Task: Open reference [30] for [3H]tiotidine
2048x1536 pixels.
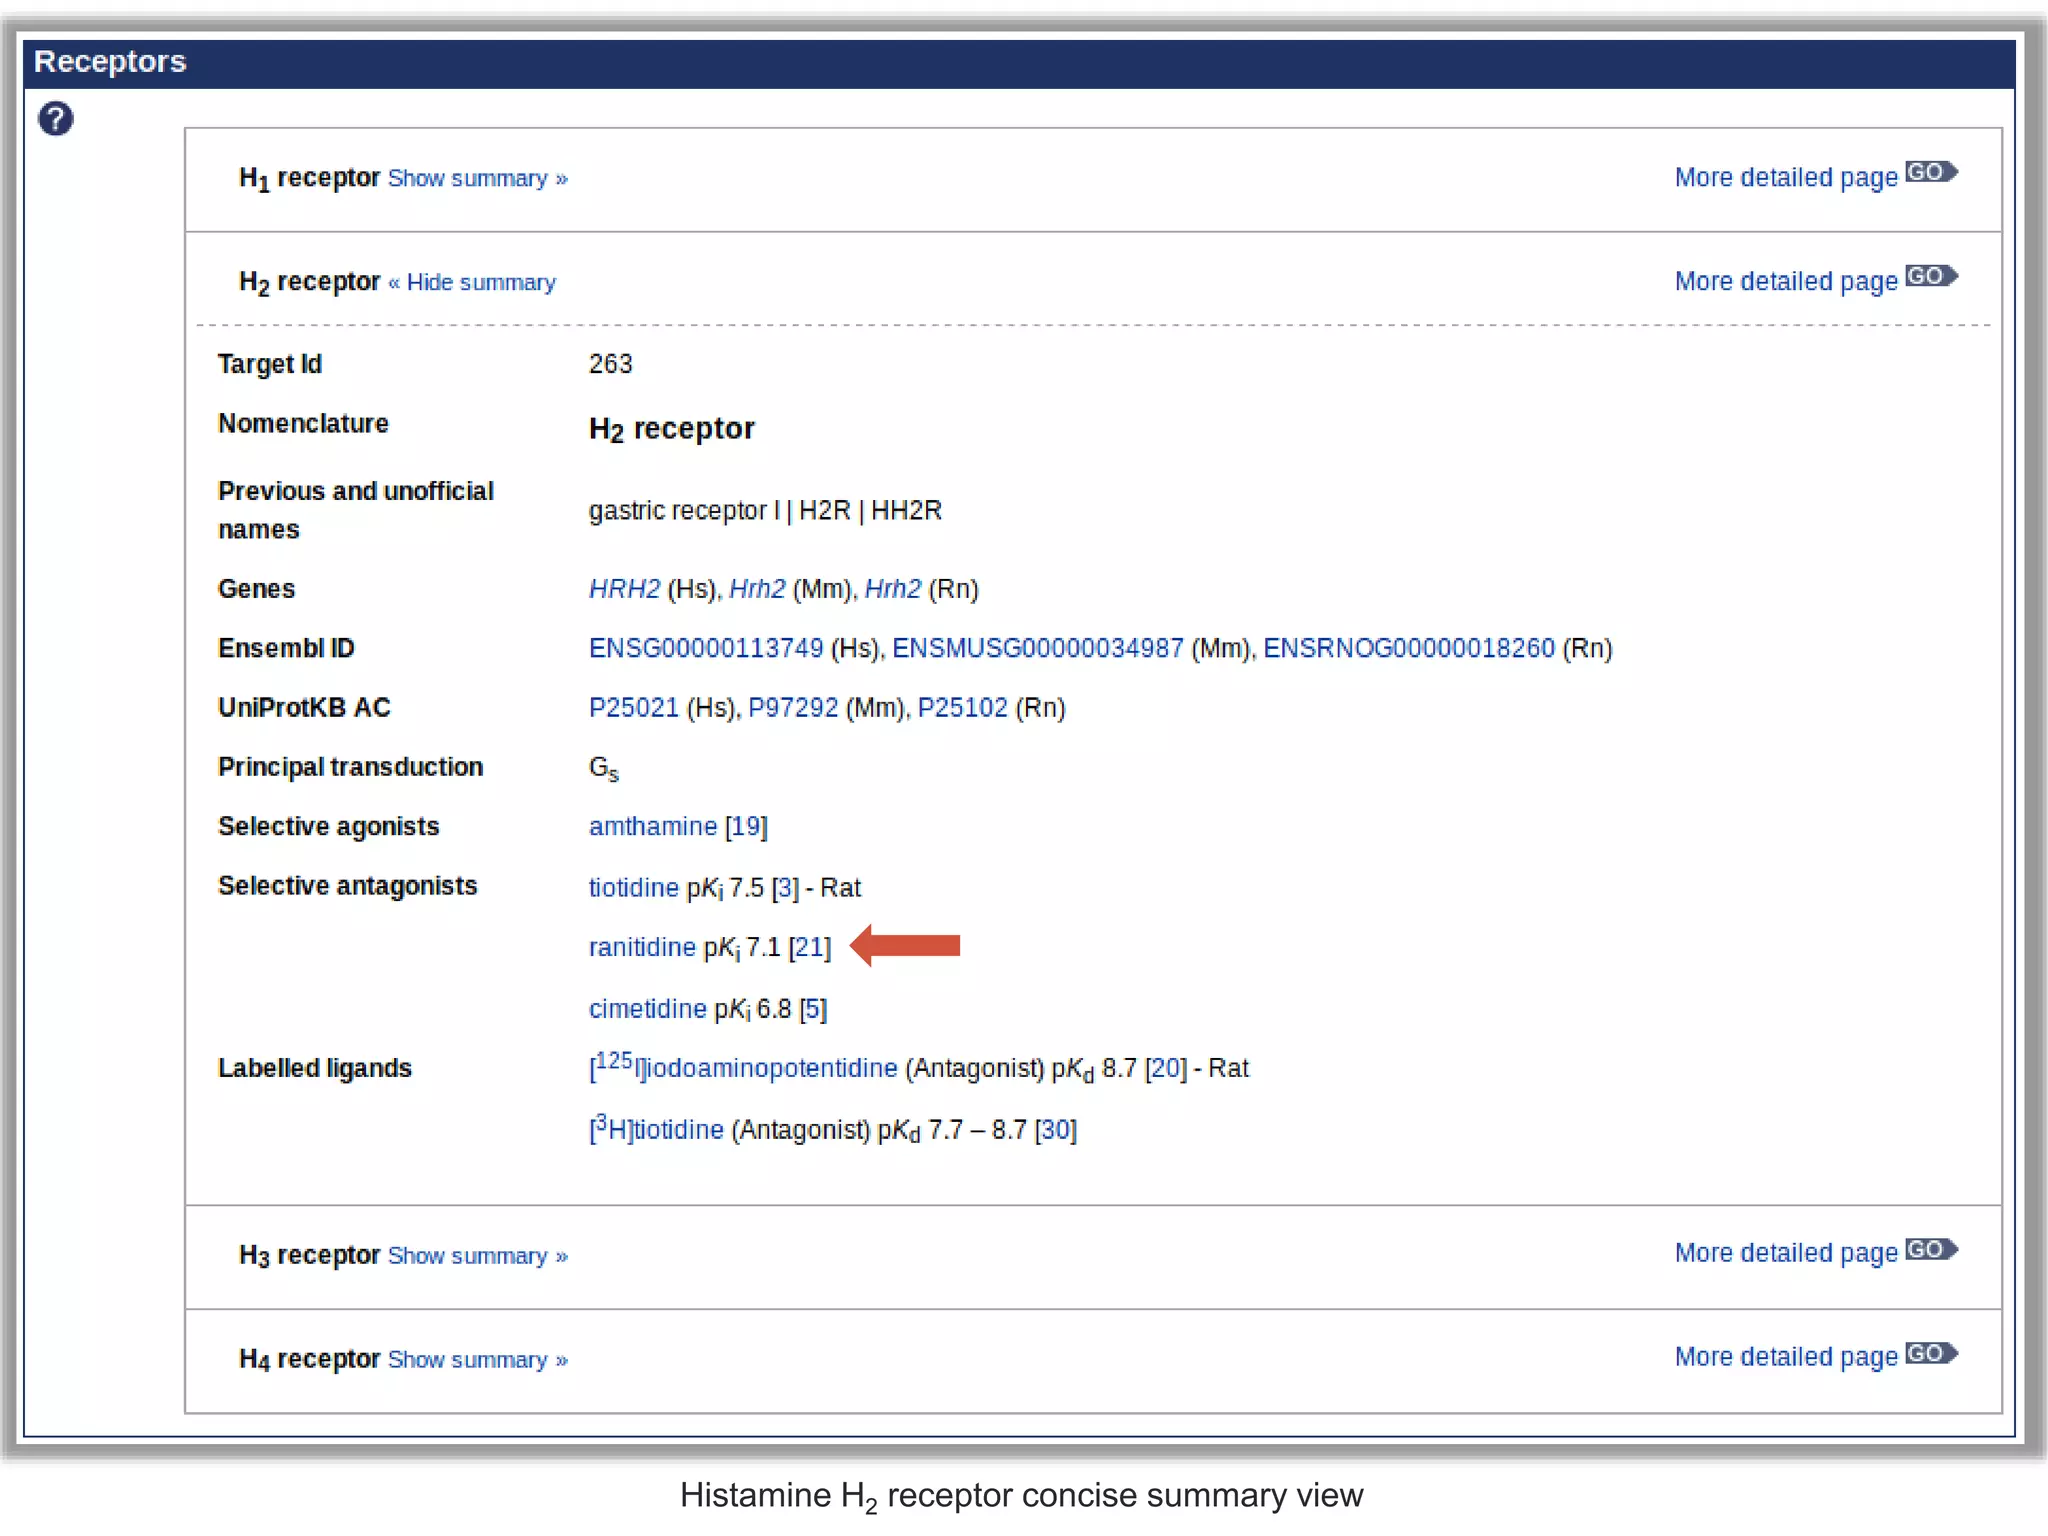Action: (1056, 1129)
